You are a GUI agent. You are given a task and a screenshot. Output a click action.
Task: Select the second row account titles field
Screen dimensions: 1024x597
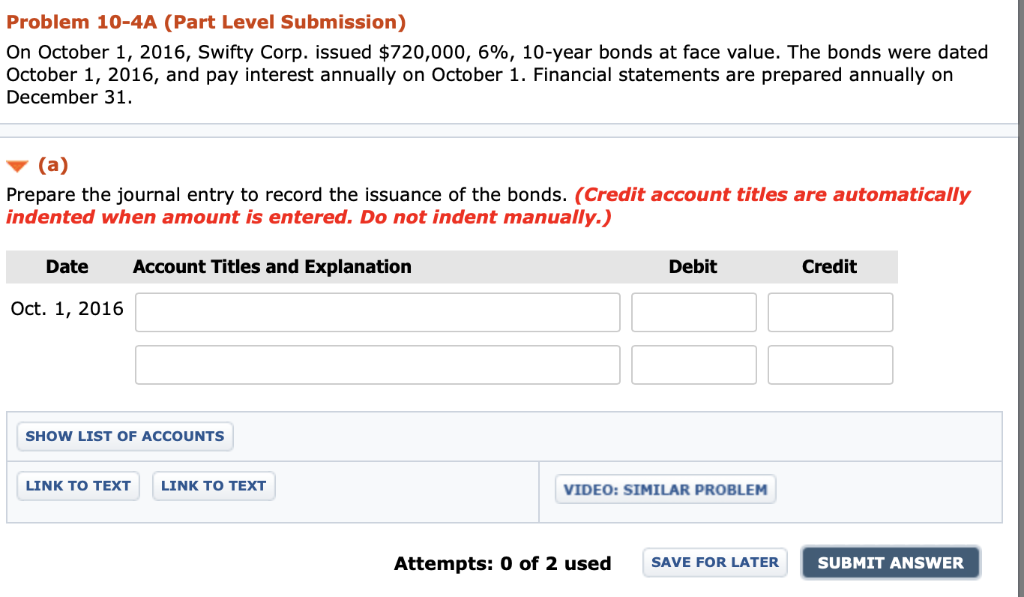[377, 364]
